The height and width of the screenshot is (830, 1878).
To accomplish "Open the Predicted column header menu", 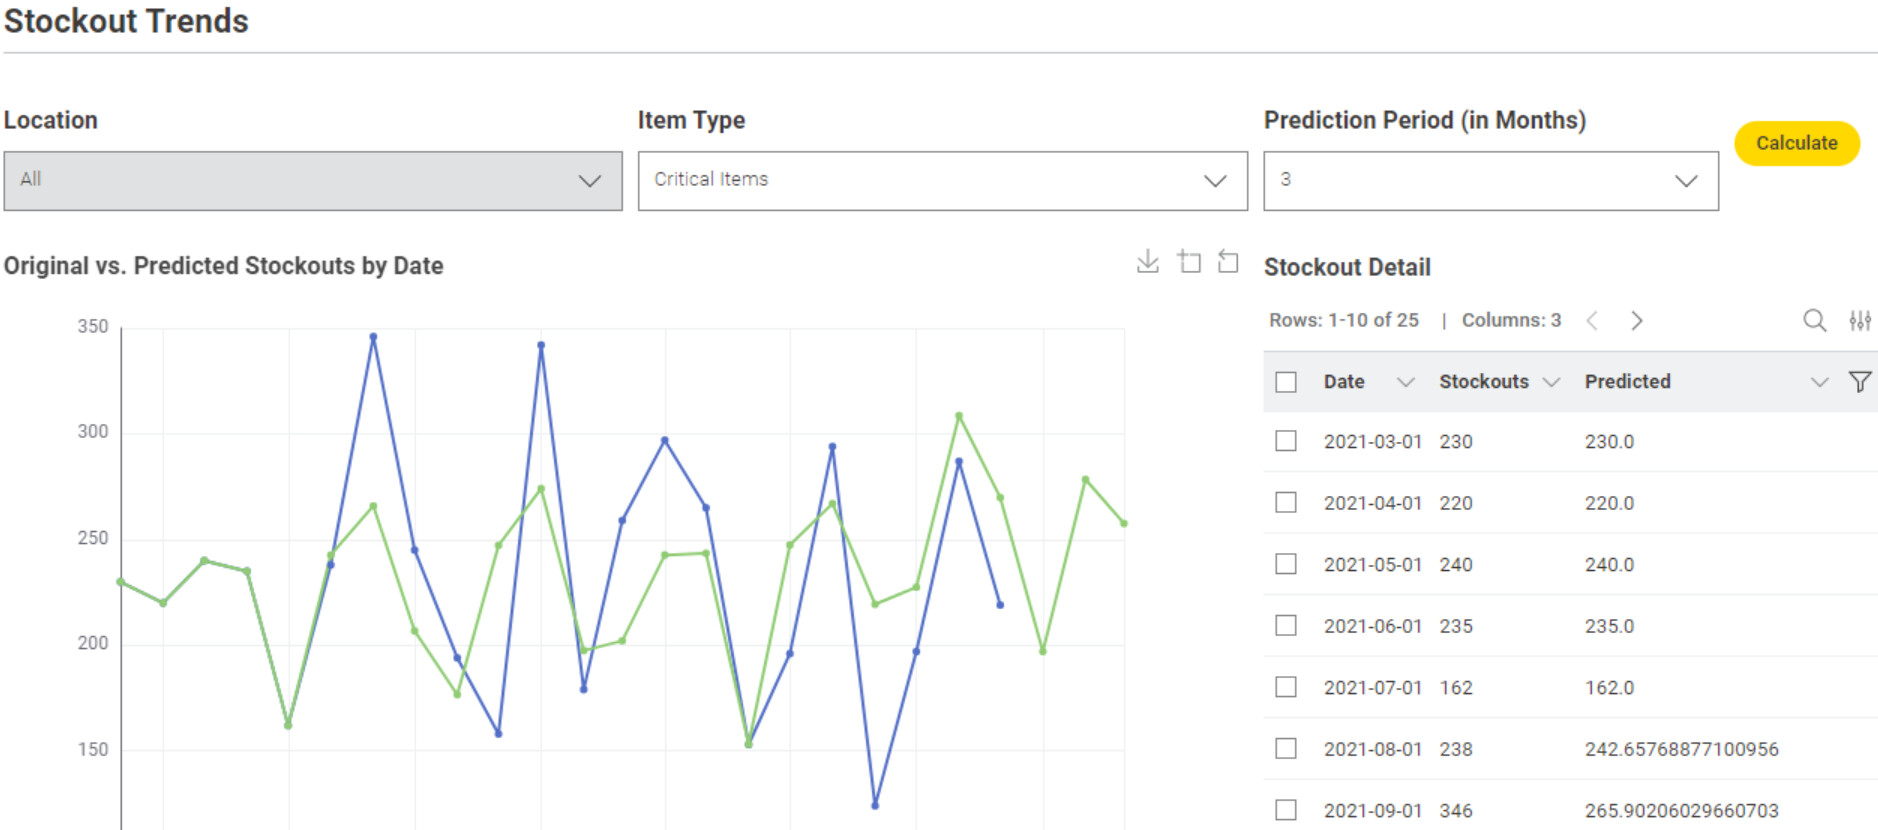I will [x=1819, y=382].
